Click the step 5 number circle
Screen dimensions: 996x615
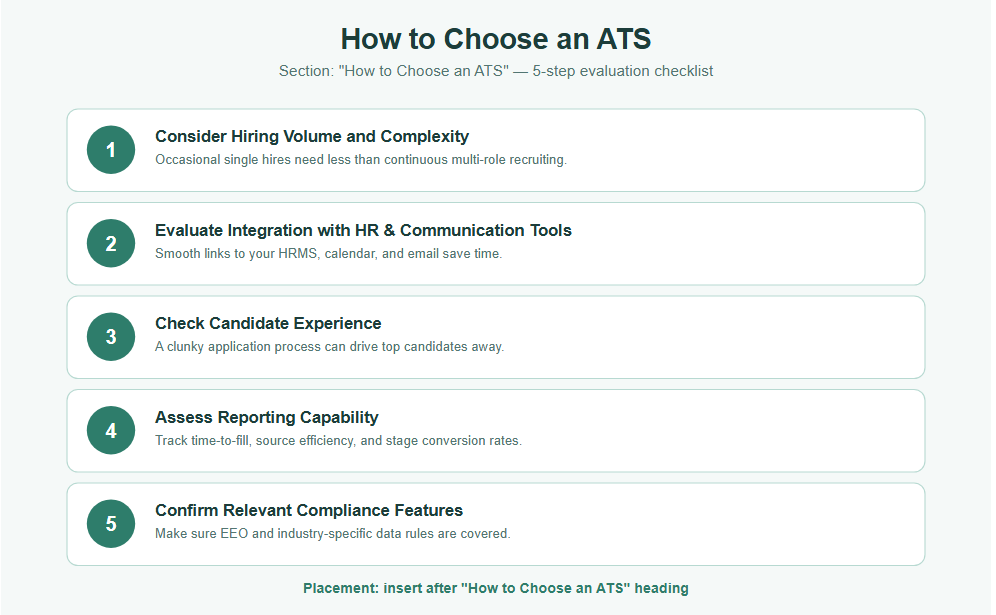pyautogui.click(x=111, y=524)
